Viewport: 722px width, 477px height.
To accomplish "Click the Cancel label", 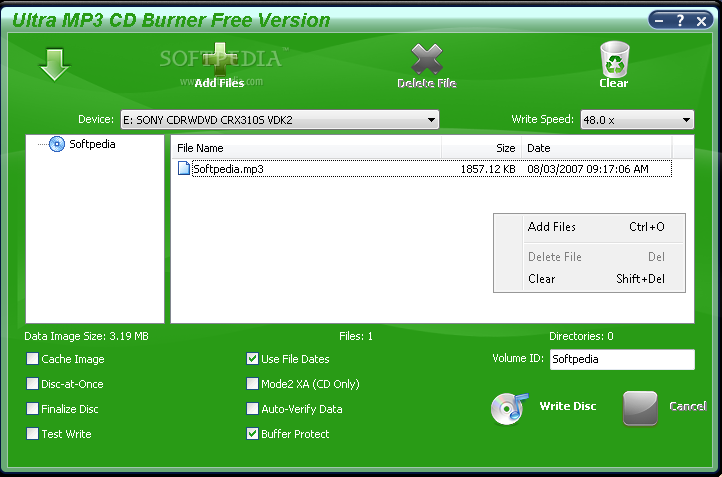I will (x=688, y=406).
